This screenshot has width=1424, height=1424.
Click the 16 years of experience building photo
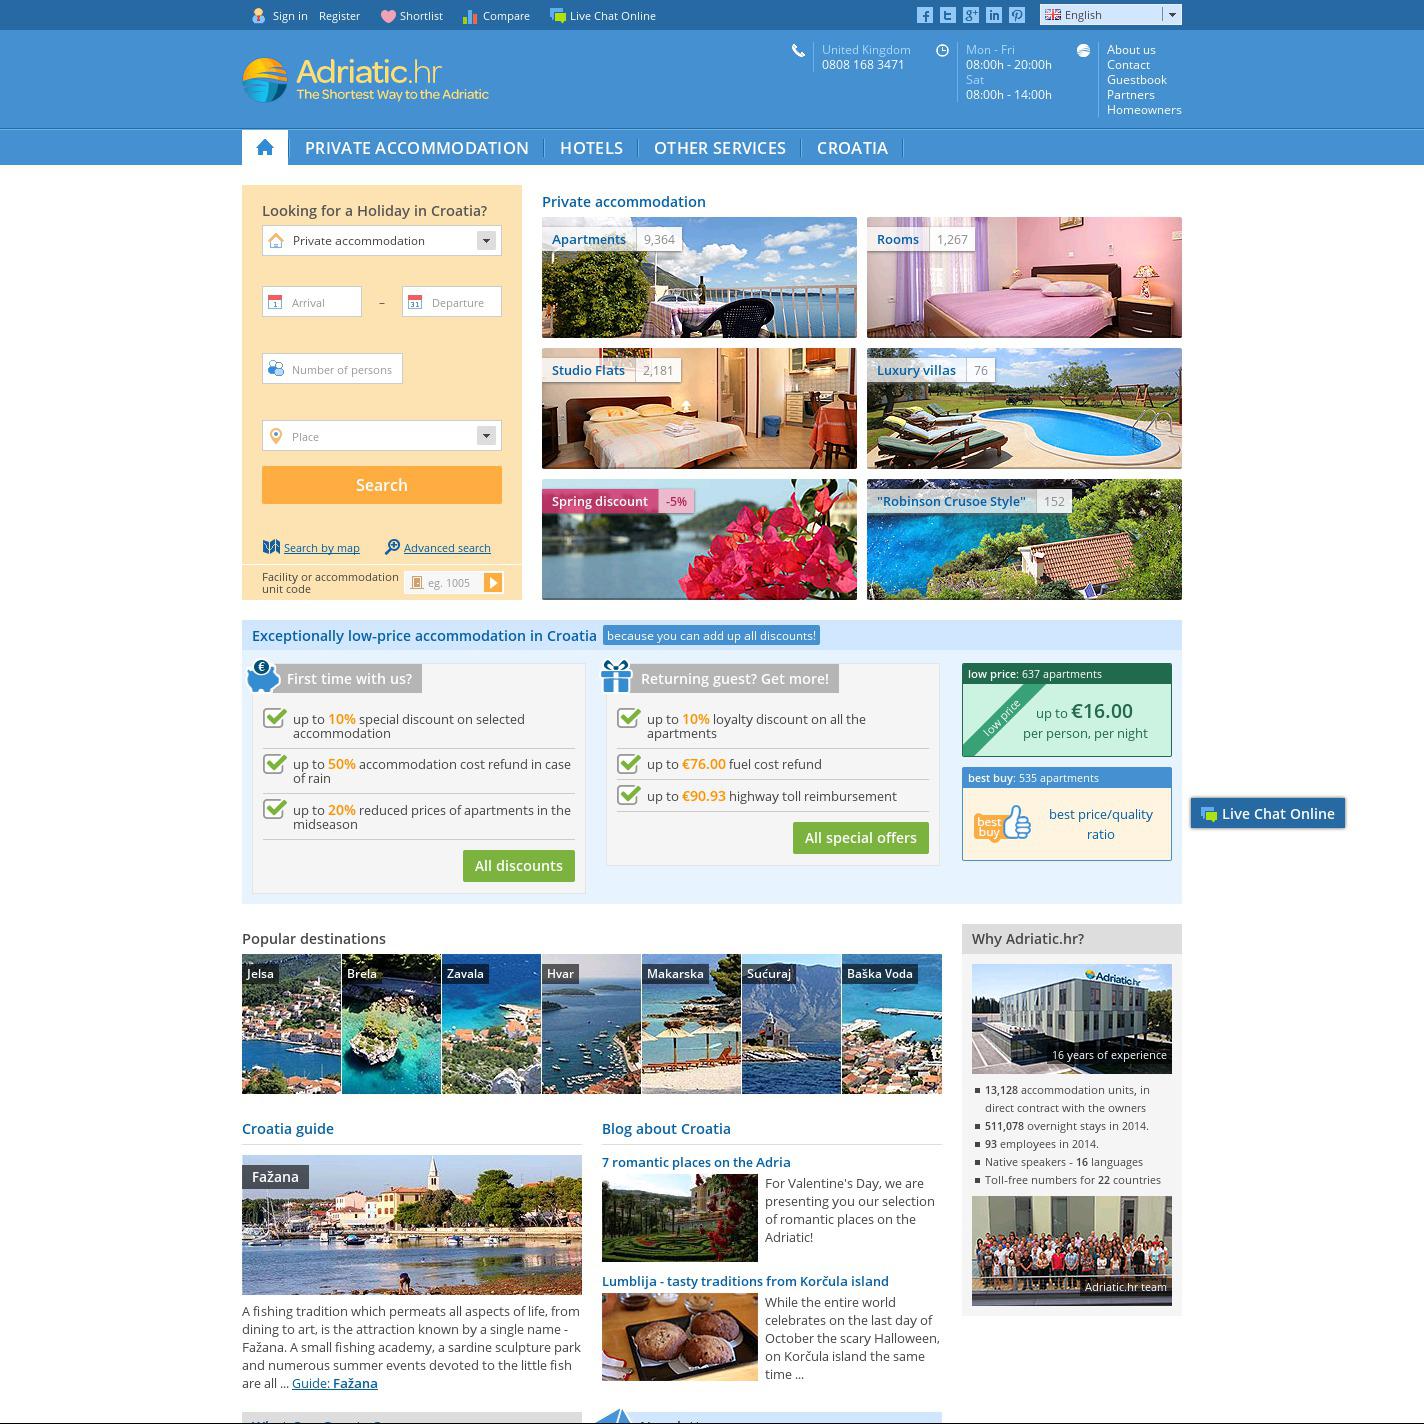[x=1072, y=1019]
